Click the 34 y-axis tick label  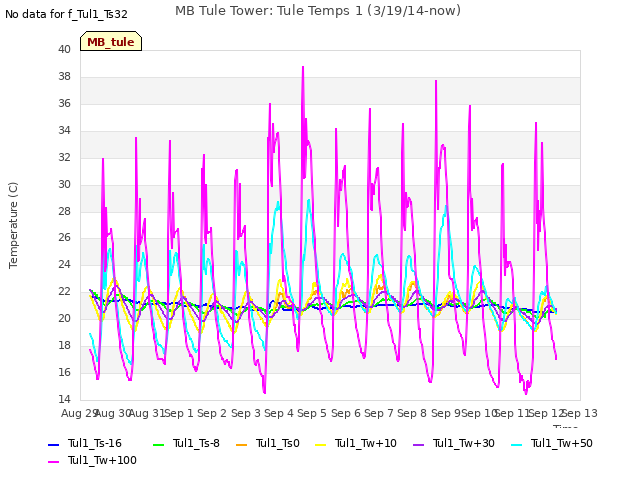64,130
